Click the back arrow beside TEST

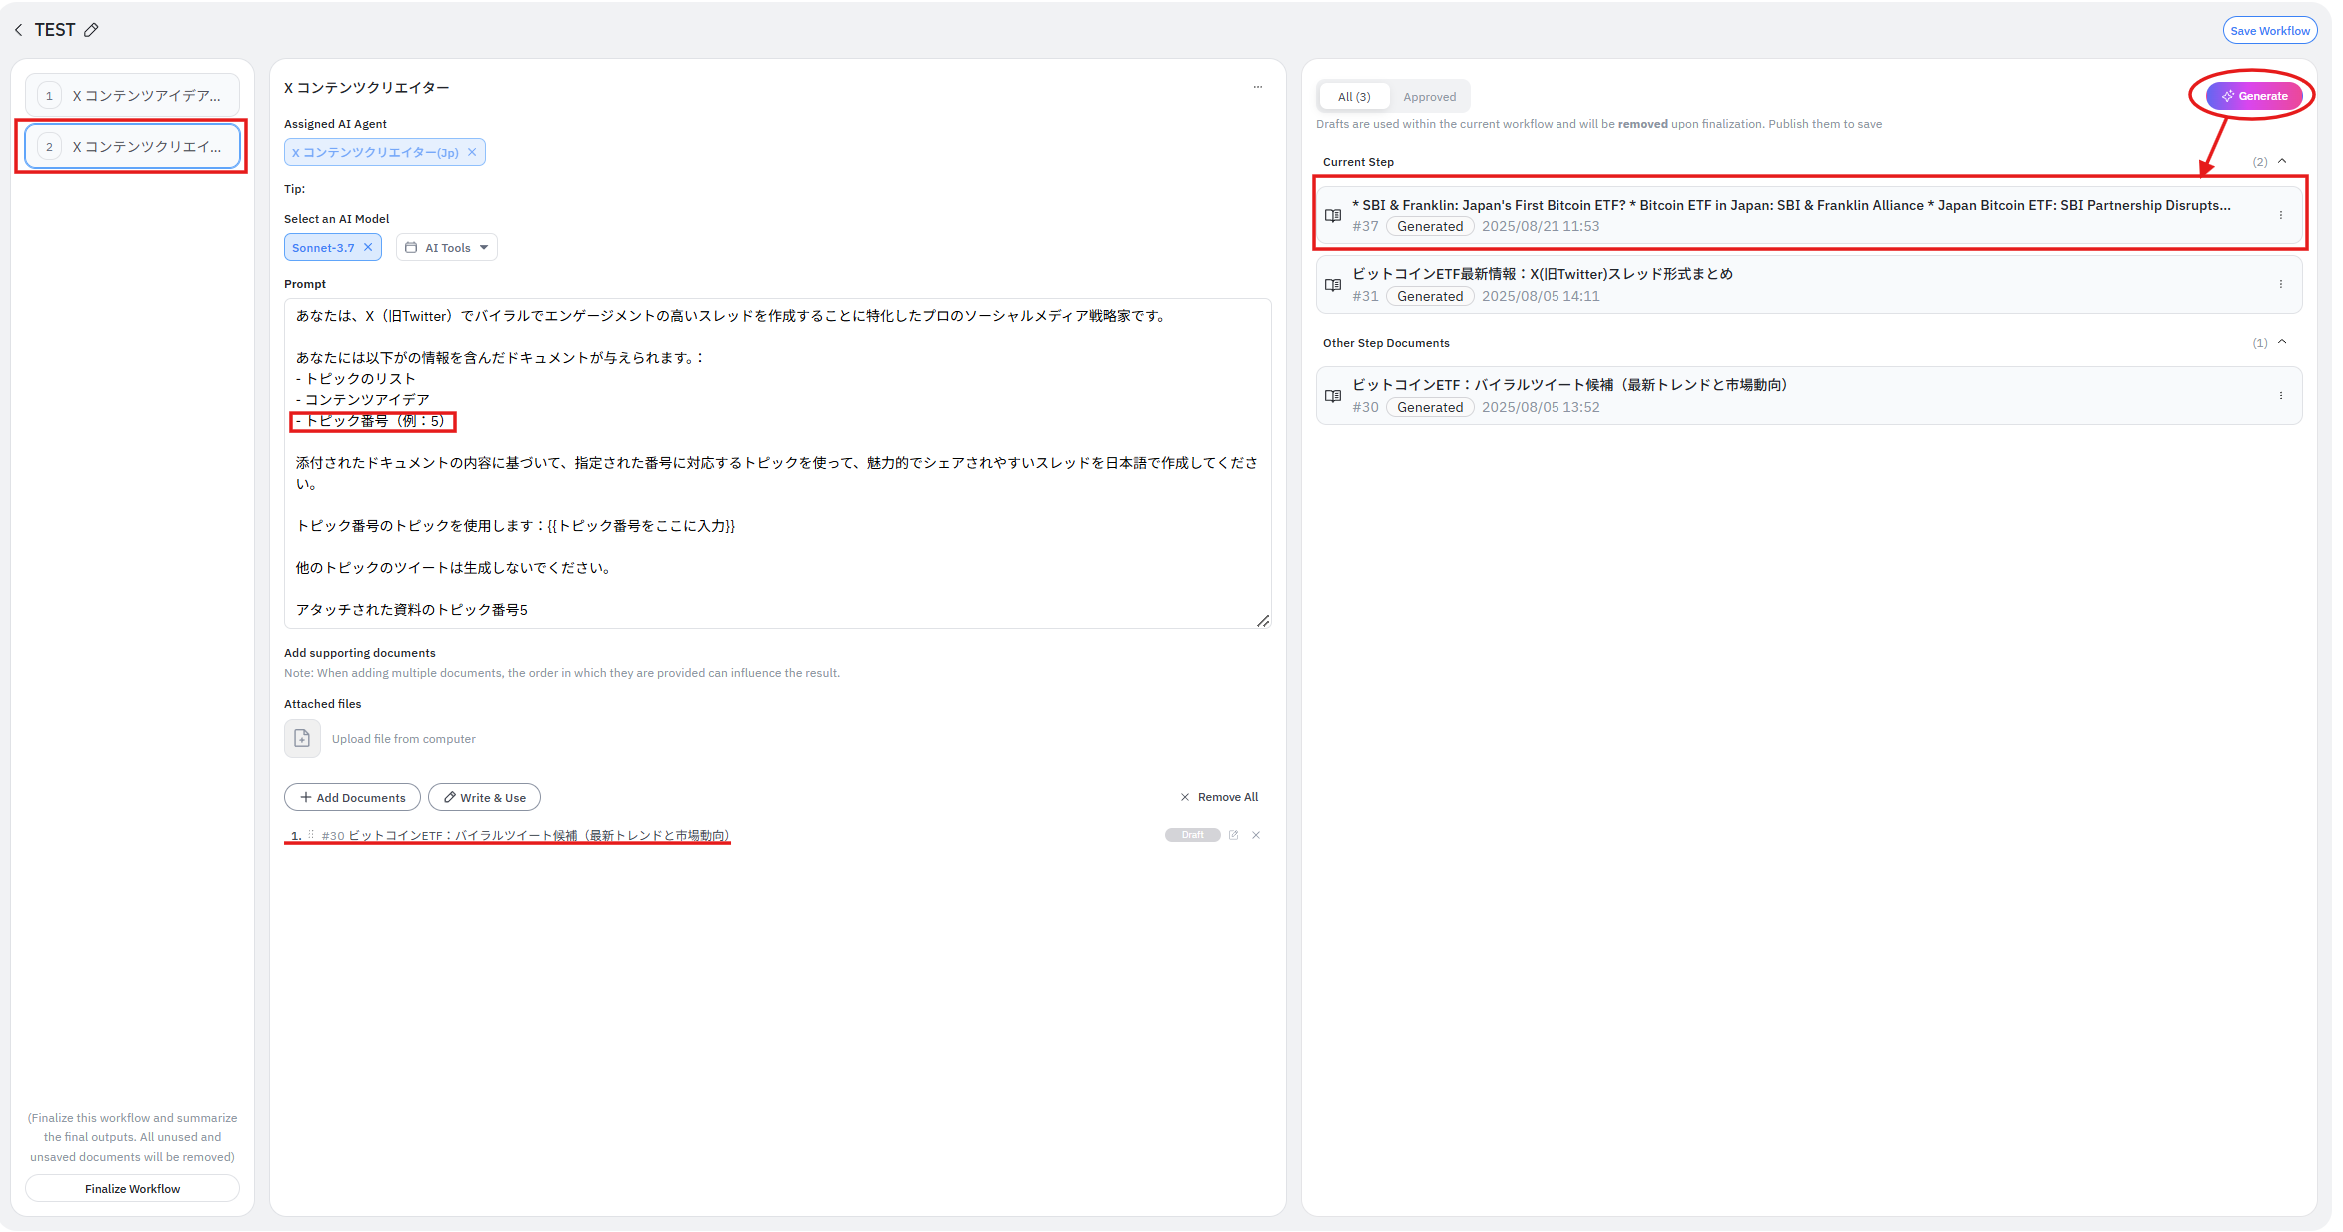pos(18,30)
